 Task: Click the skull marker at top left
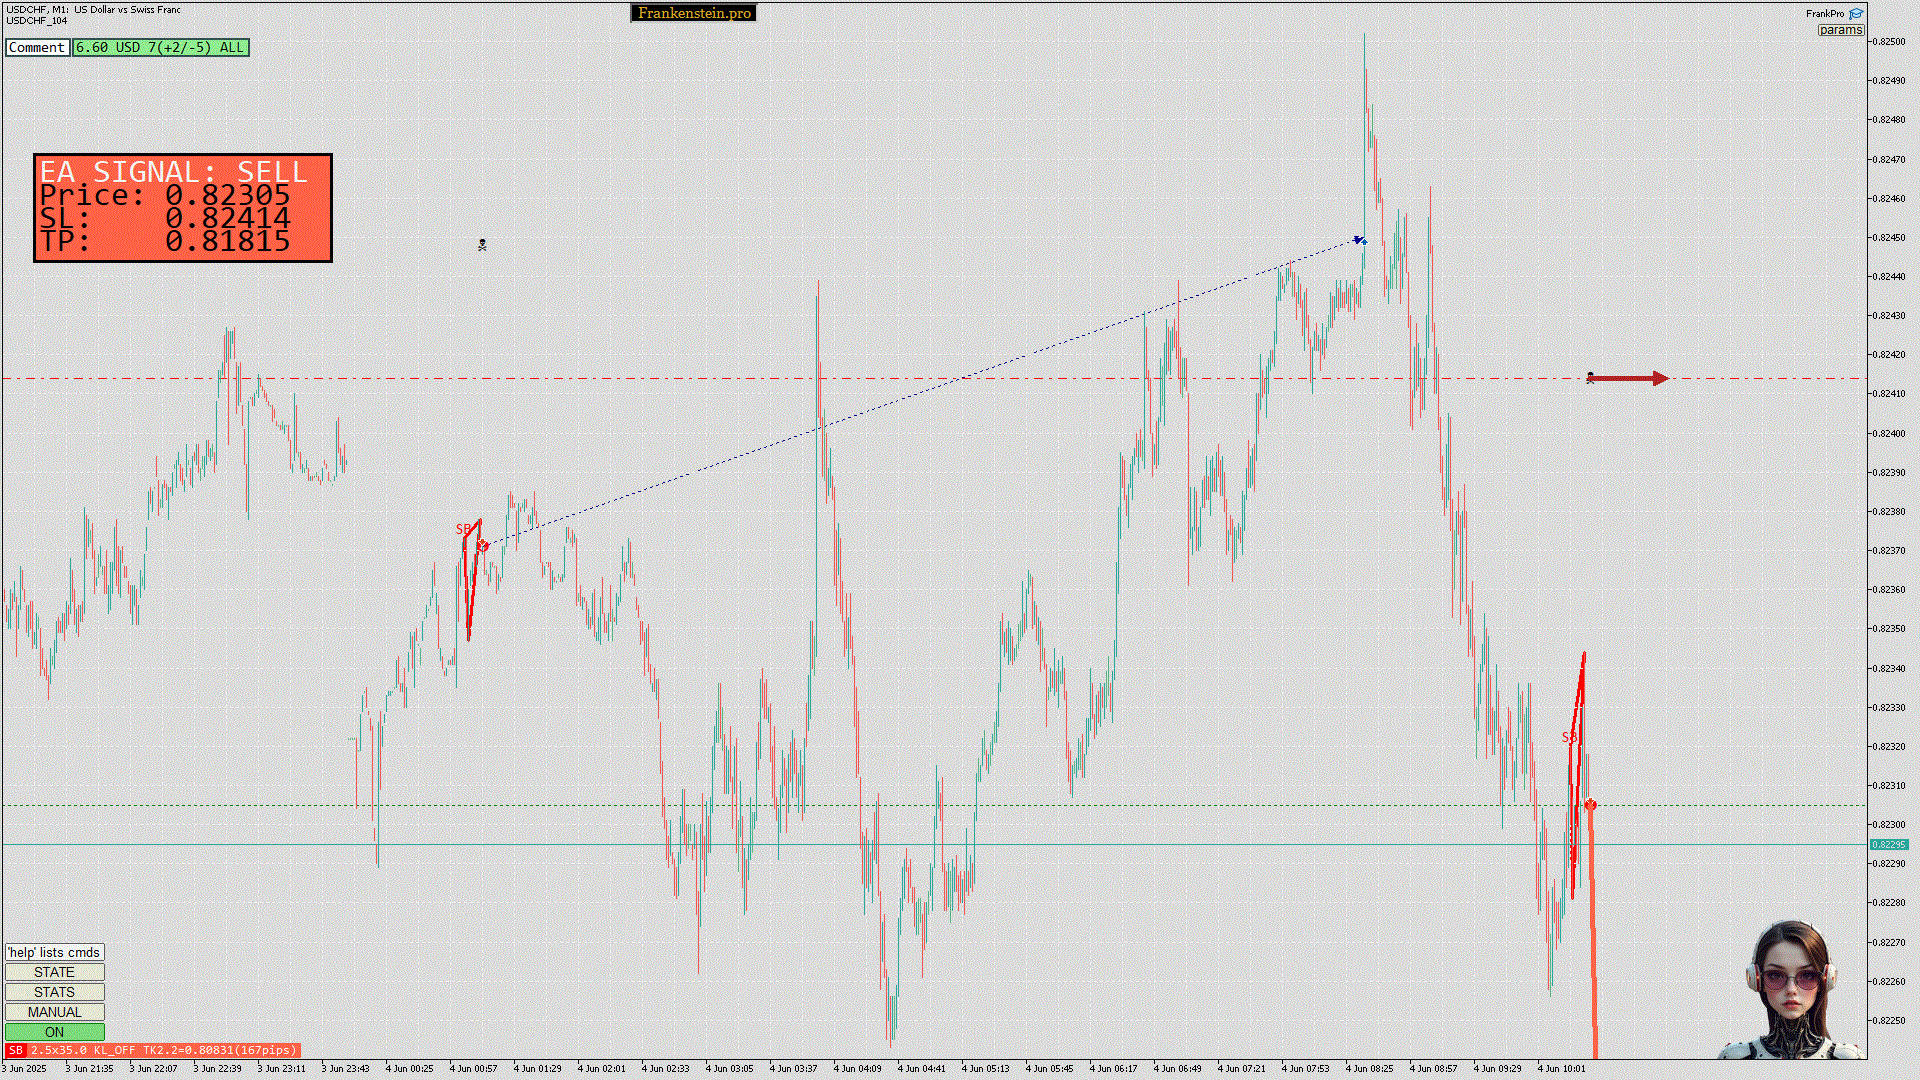coord(482,245)
